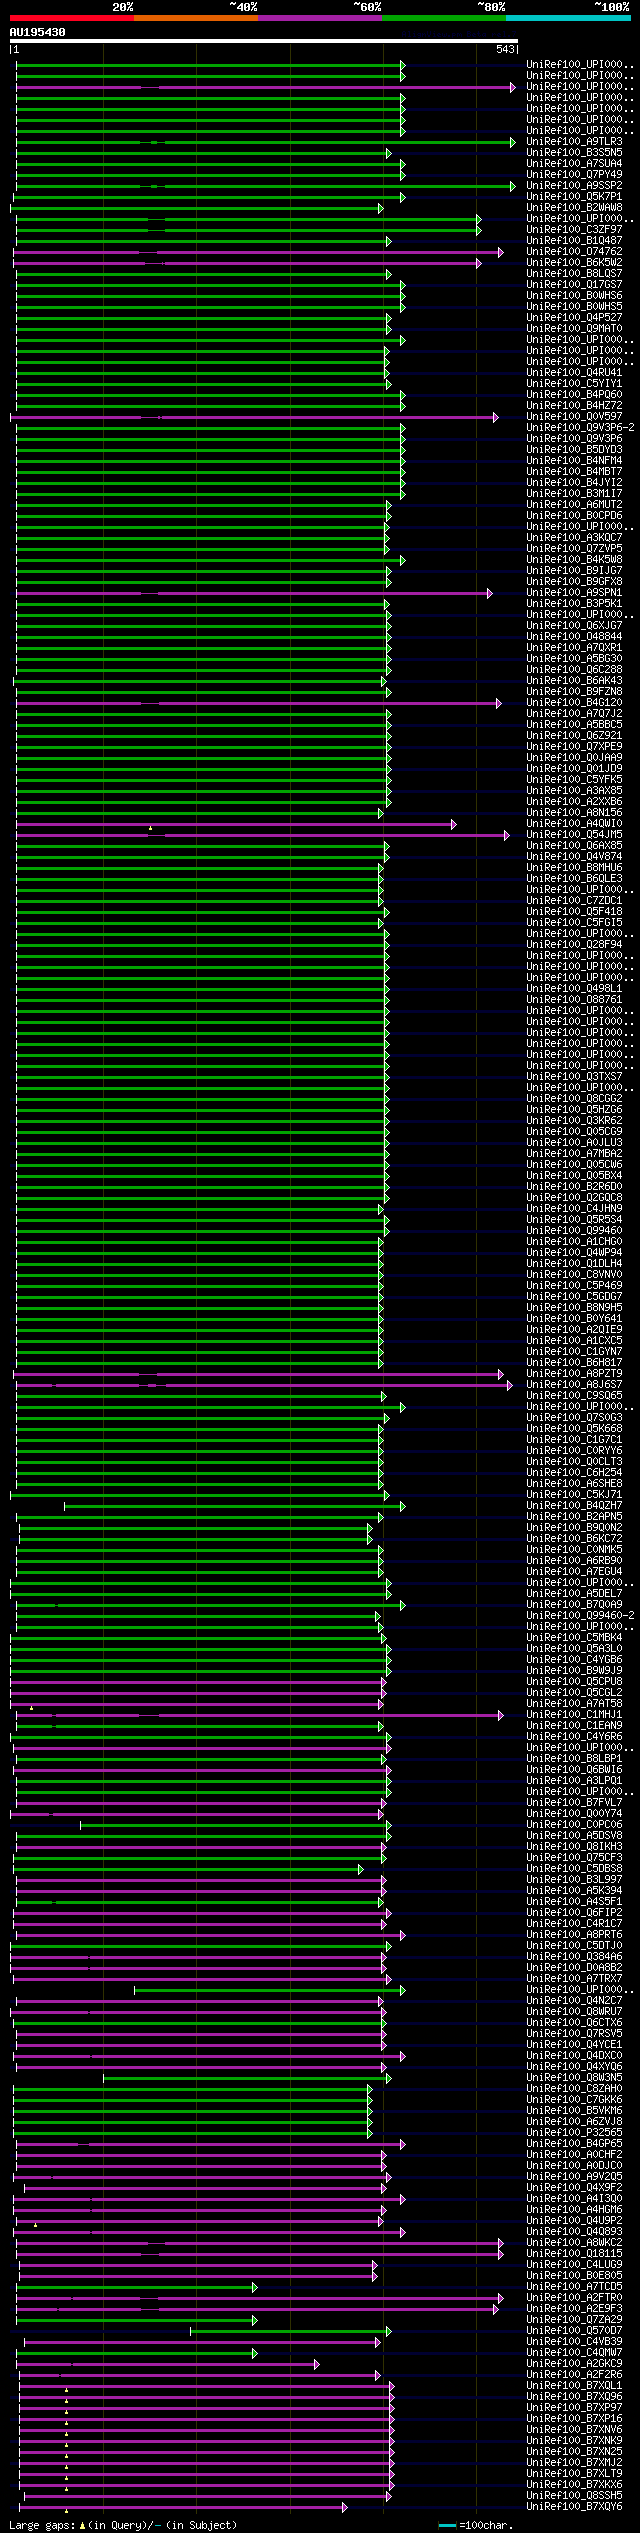Select hit label UniRef100_B4PQ60
Image resolution: width=640 pixels, height=2533 pixels.
point(574,395)
